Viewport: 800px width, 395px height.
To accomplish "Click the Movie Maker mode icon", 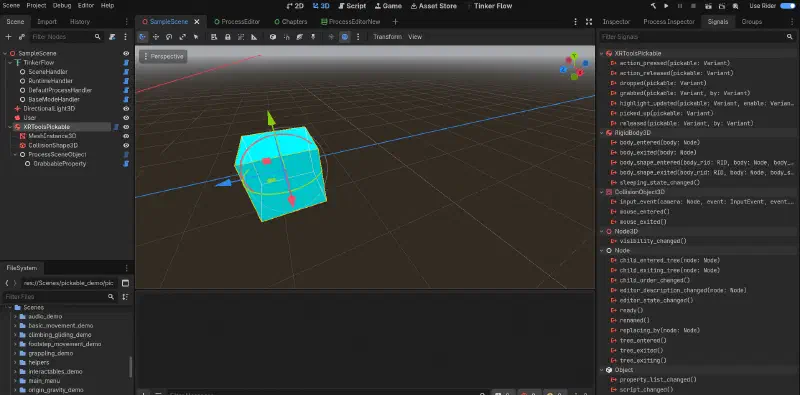I will tap(735, 6).
